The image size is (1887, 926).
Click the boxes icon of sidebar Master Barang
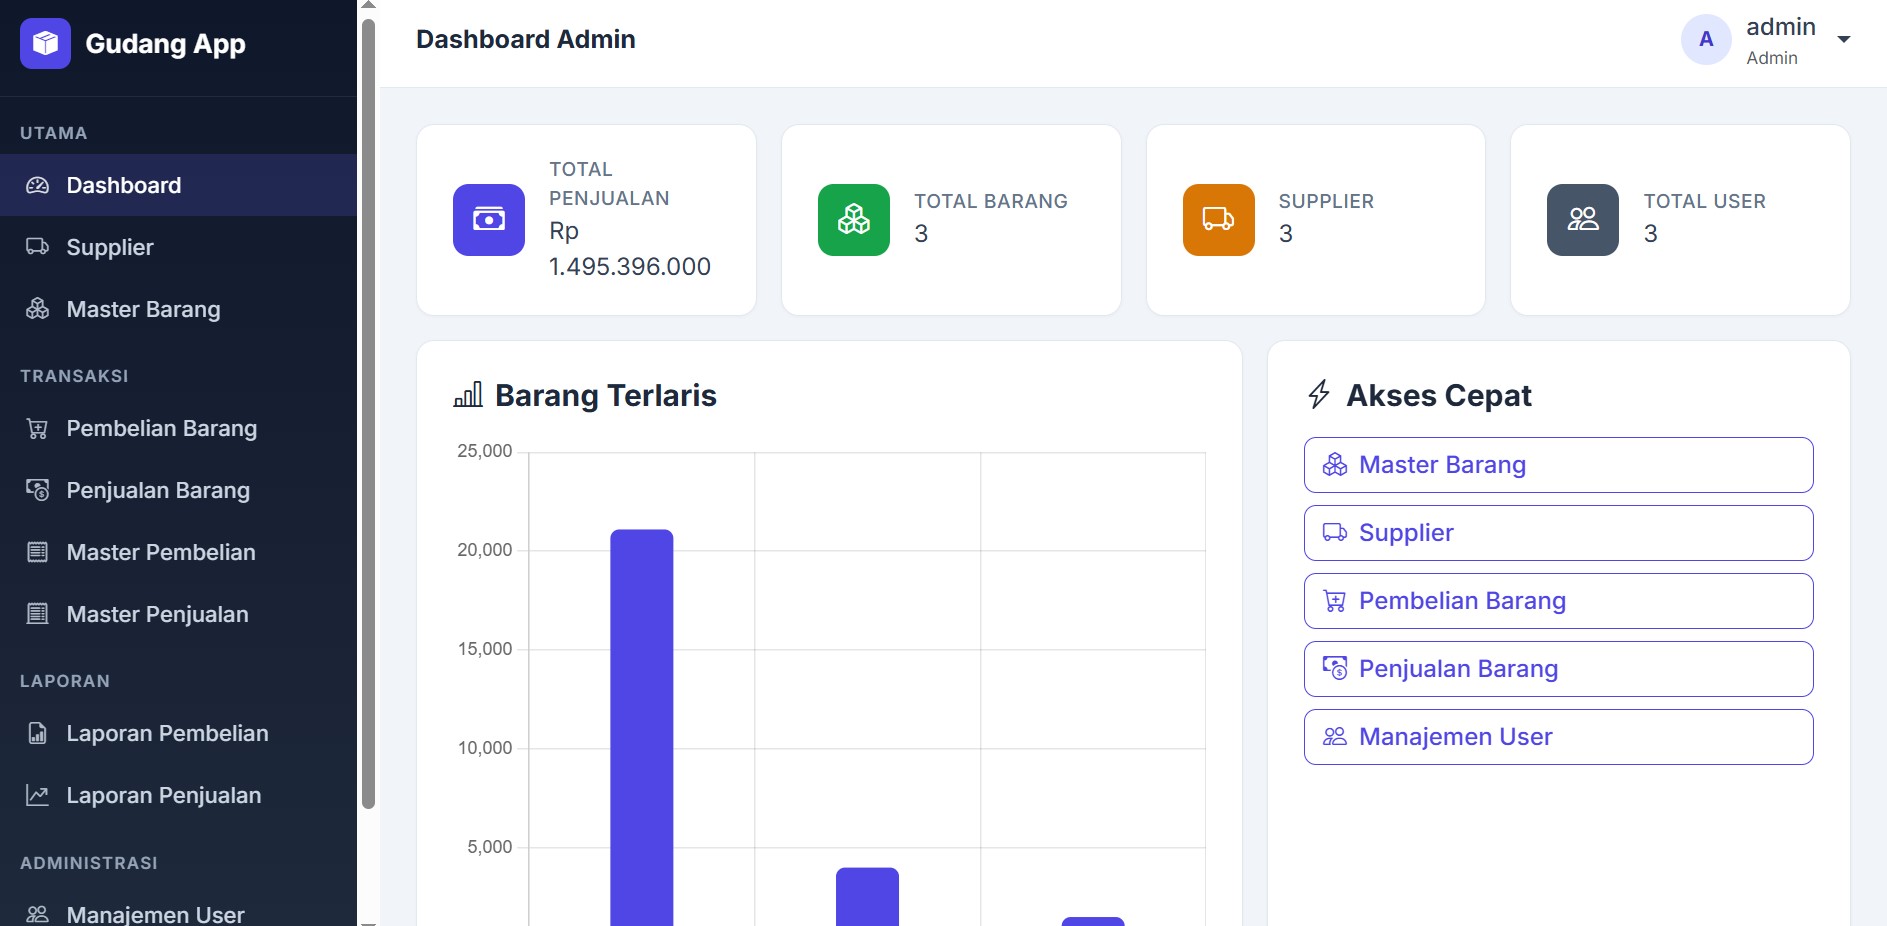[x=37, y=309]
